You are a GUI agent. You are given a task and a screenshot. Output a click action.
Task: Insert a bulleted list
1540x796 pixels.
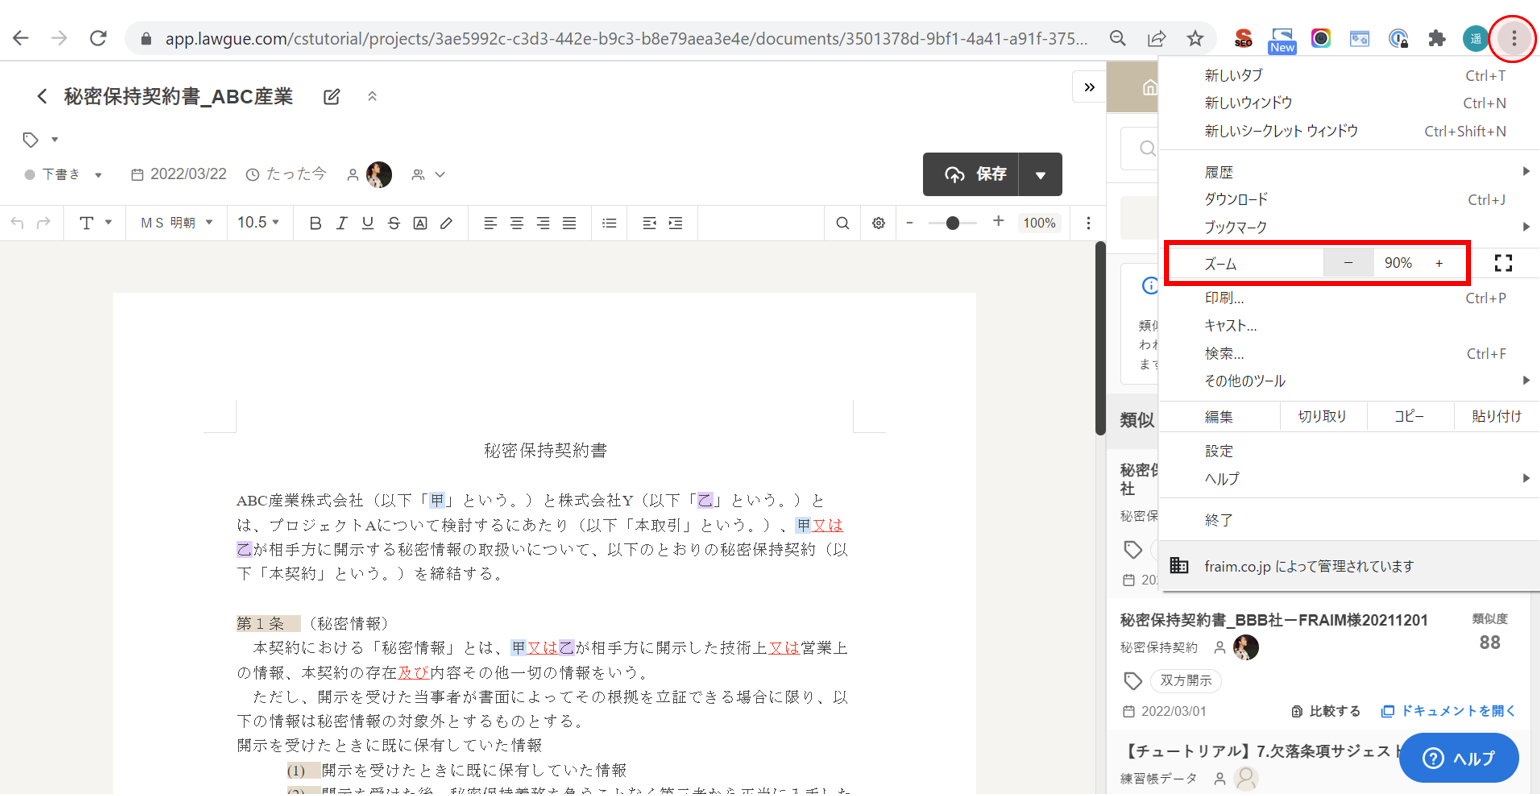tap(609, 223)
